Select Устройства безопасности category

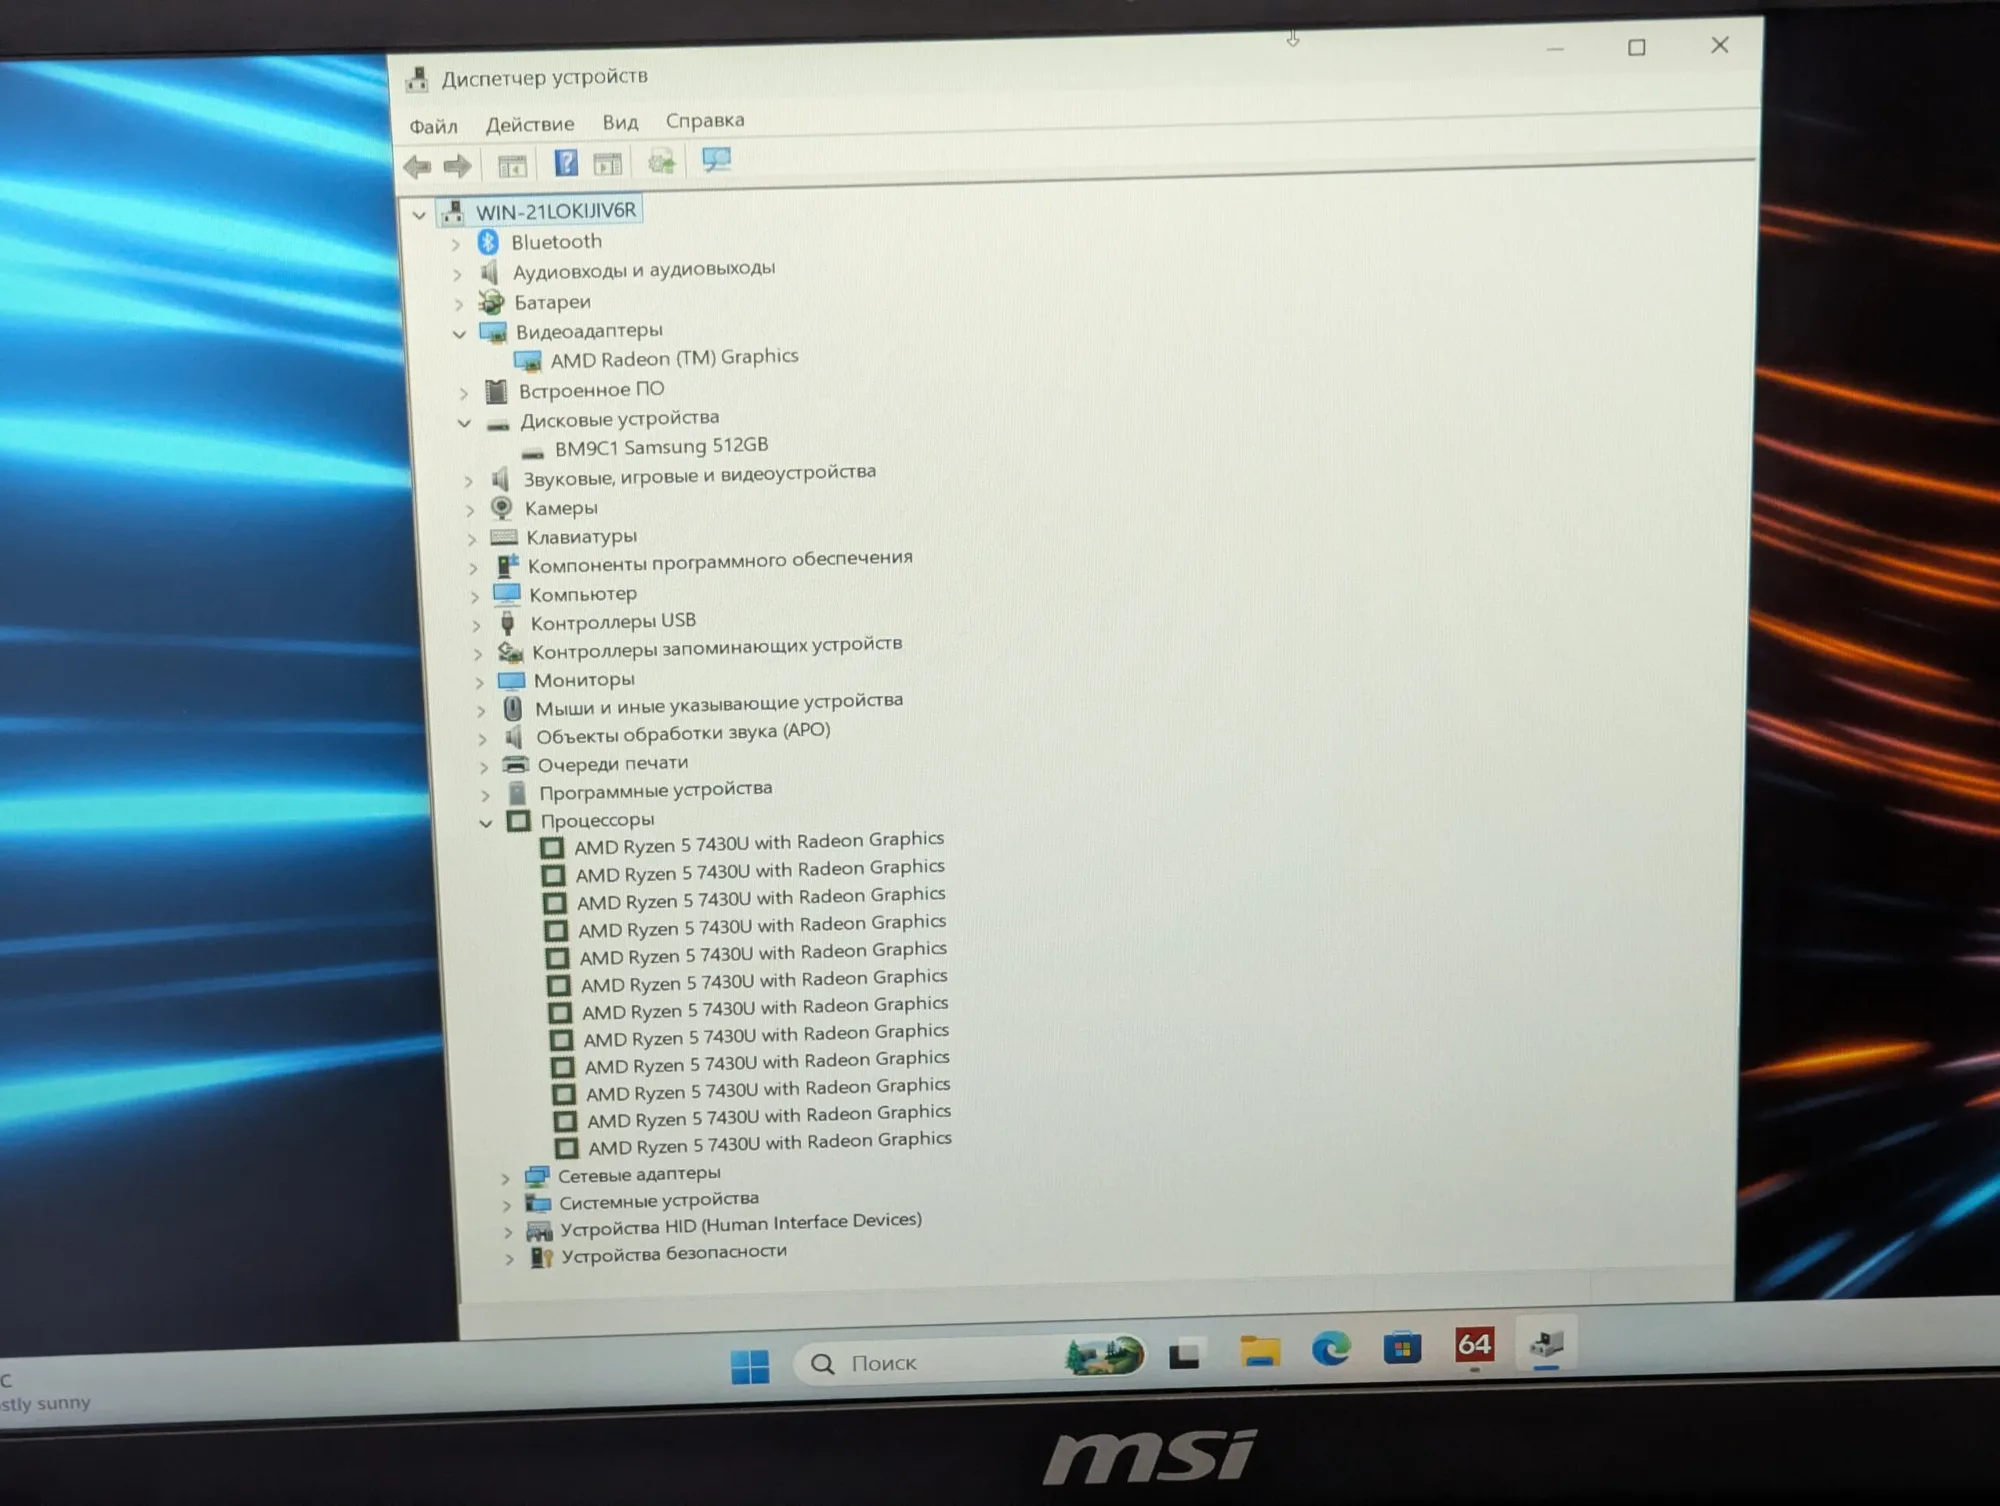click(674, 1253)
